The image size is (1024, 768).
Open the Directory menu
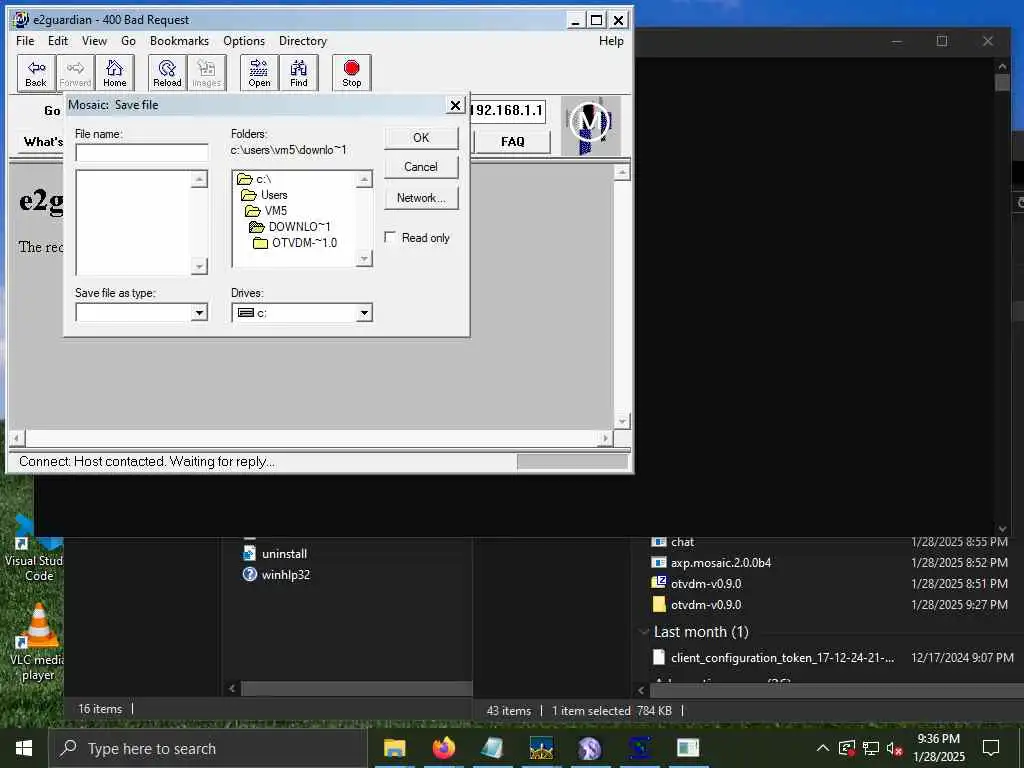tap(302, 40)
